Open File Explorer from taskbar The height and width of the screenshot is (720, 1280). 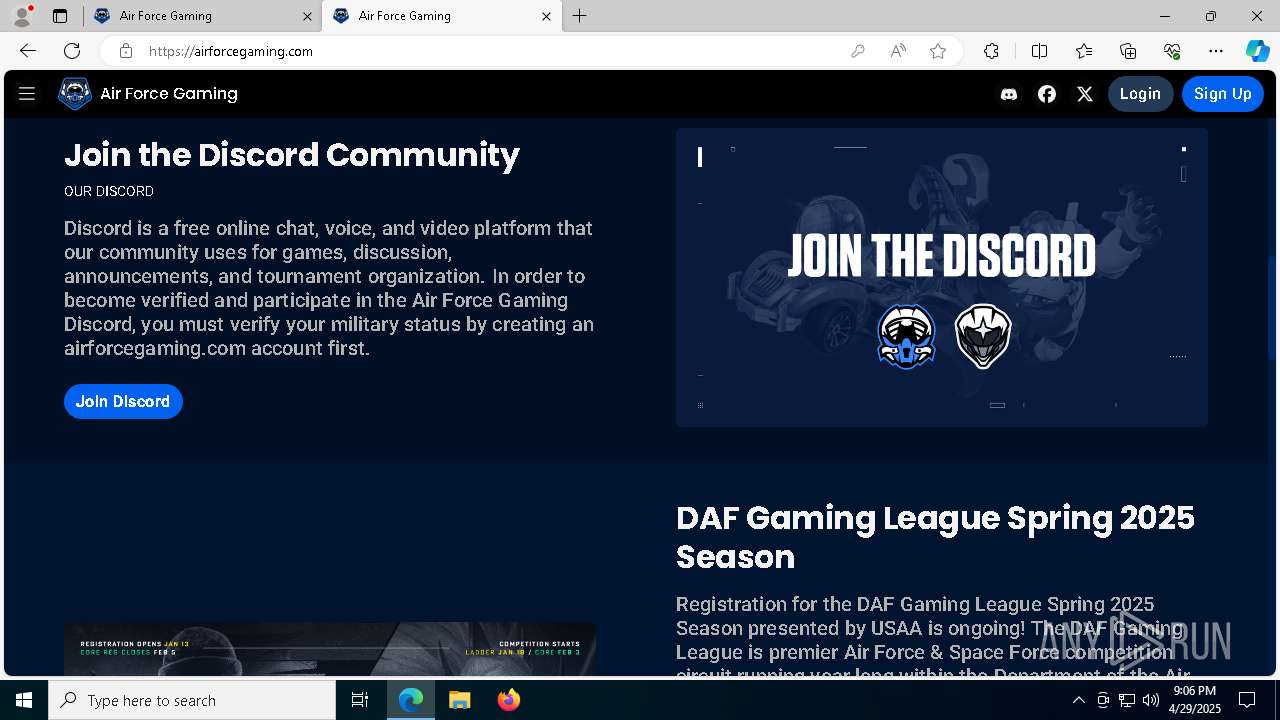[x=459, y=700]
